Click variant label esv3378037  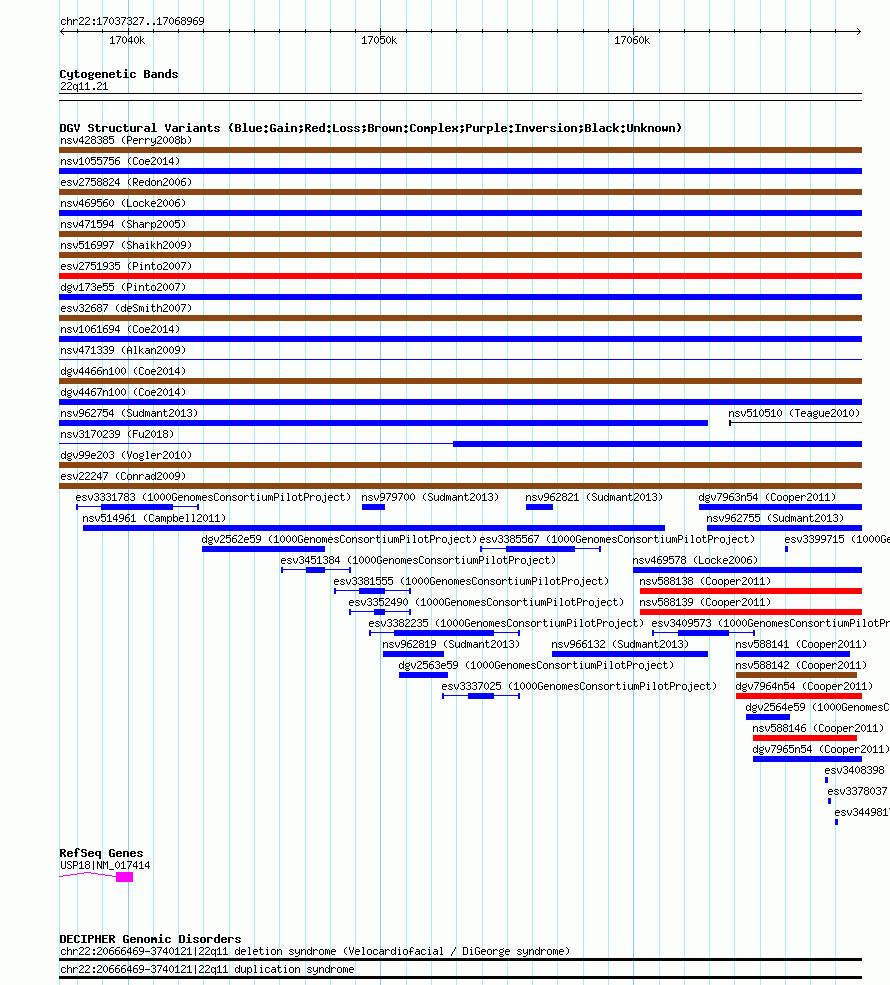(857, 791)
